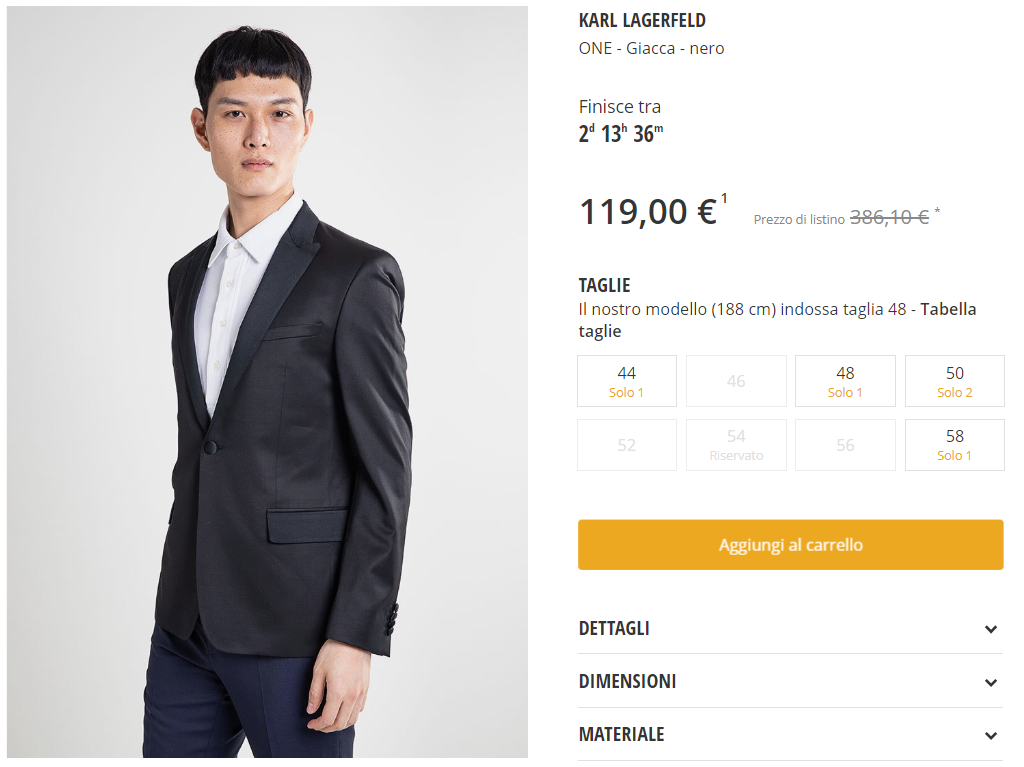Click disabled size 56 option
Viewport: 1024px width, 767px height.
[x=845, y=444]
